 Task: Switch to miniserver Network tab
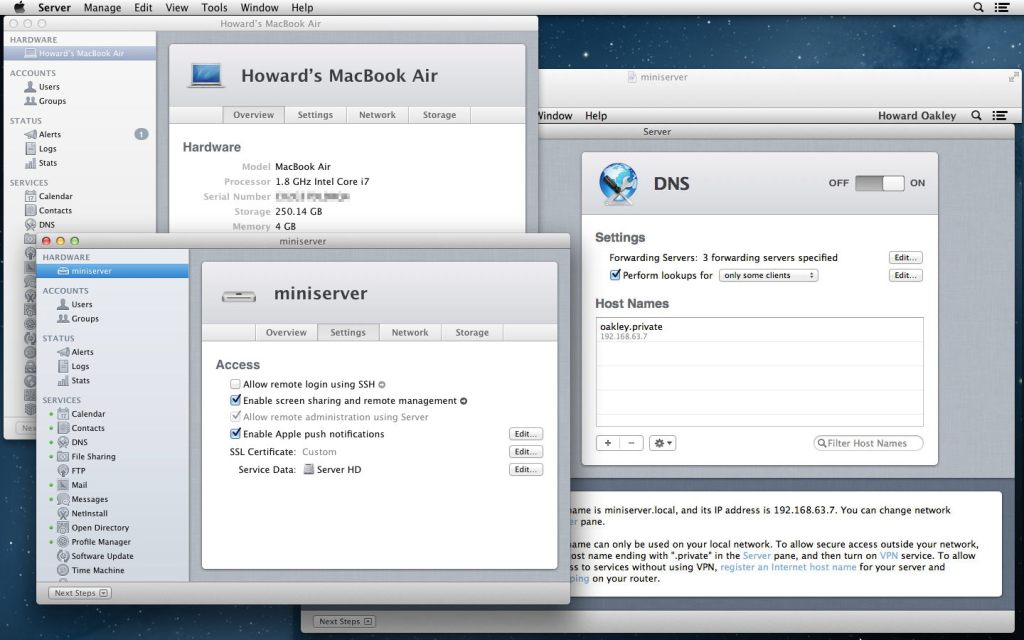tap(410, 332)
